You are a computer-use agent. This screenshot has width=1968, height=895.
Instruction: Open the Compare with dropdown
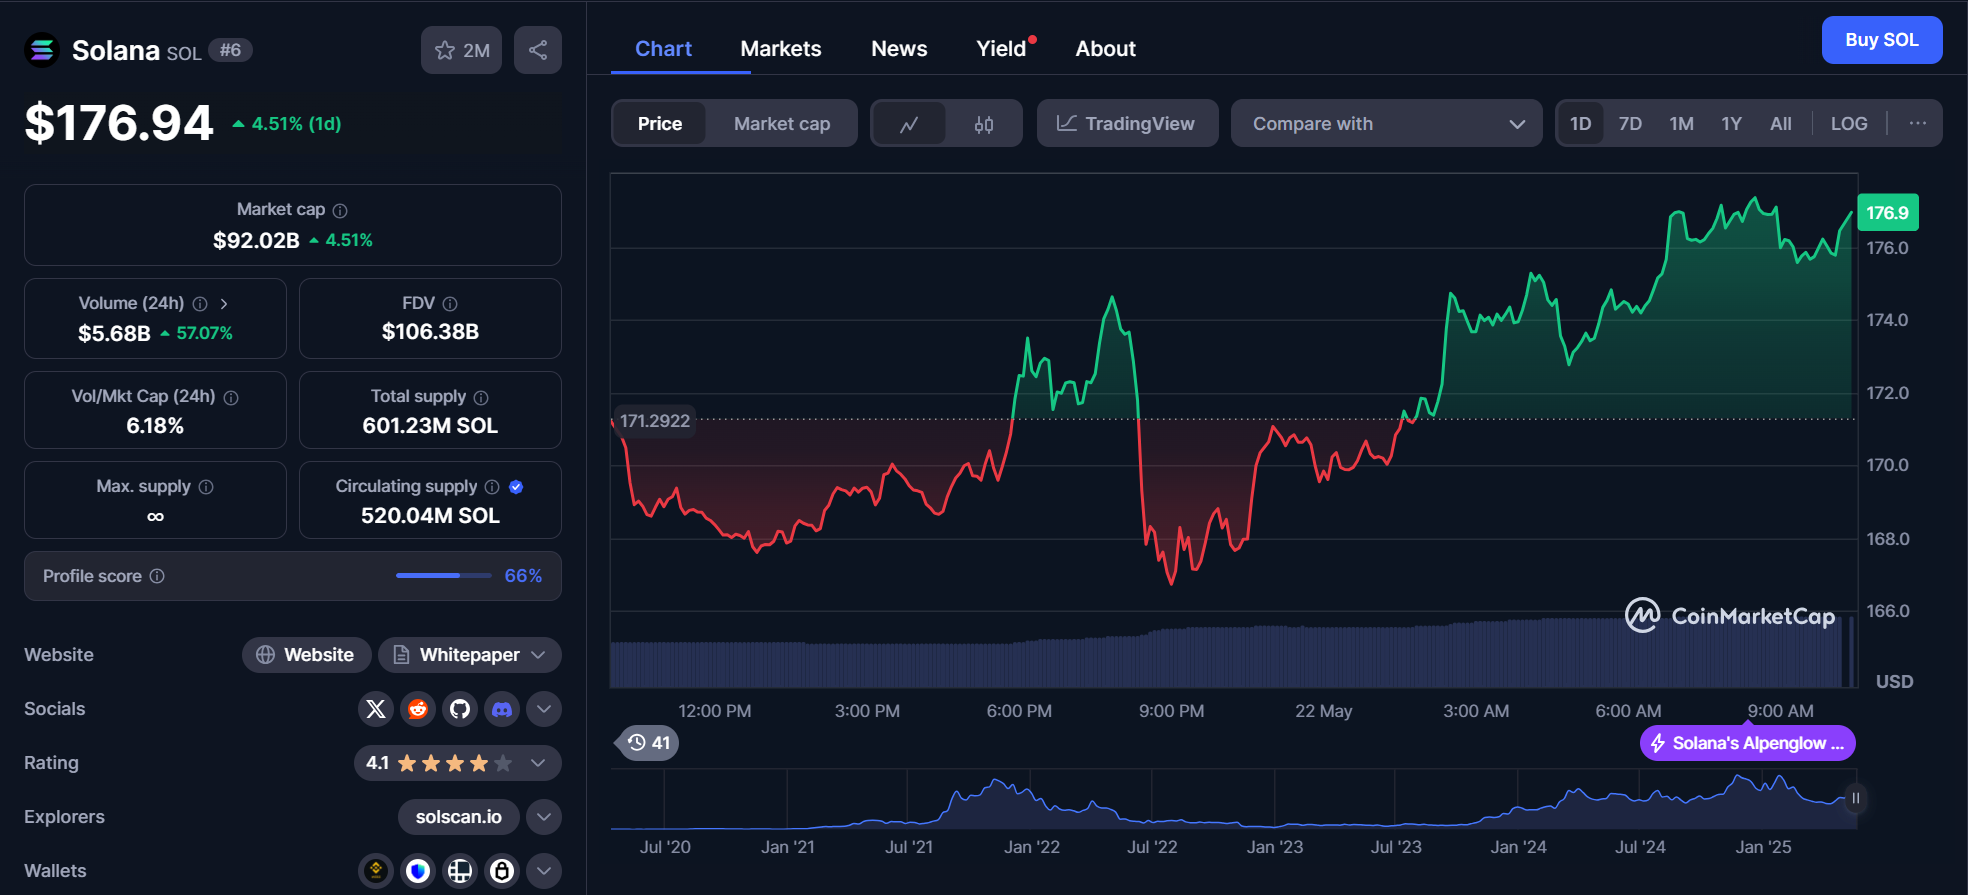[x=1386, y=124]
